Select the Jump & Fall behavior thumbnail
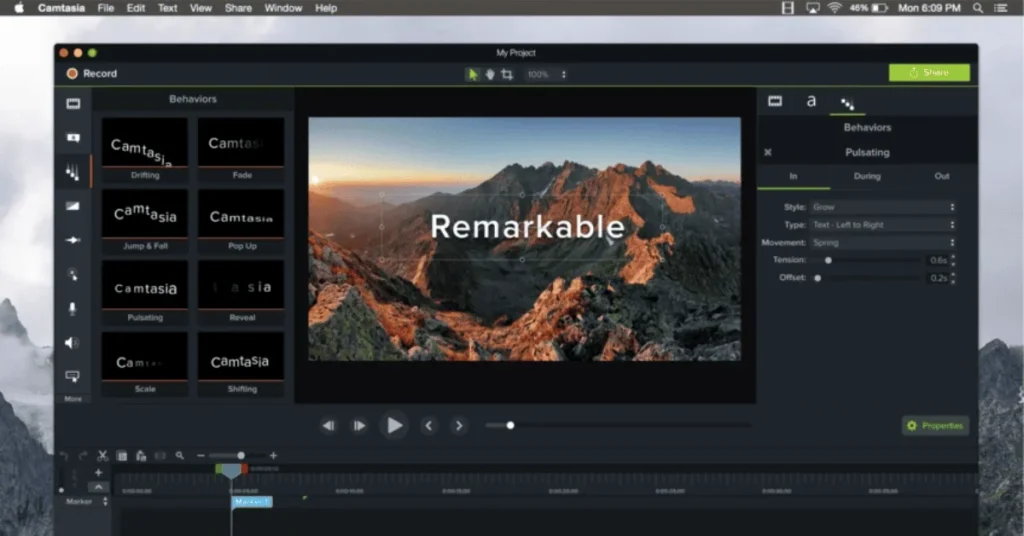Image resolution: width=1024 pixels, height=536 pixels. tap(145, 220)
